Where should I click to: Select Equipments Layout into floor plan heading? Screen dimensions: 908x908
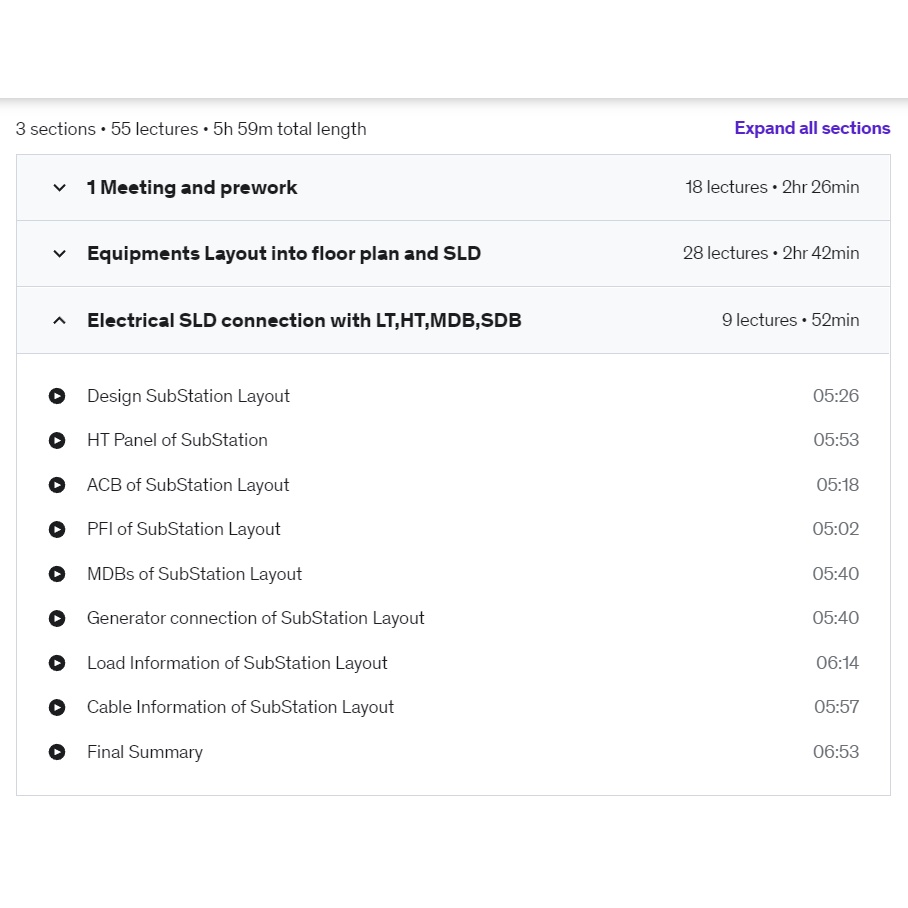click(284, 254)
